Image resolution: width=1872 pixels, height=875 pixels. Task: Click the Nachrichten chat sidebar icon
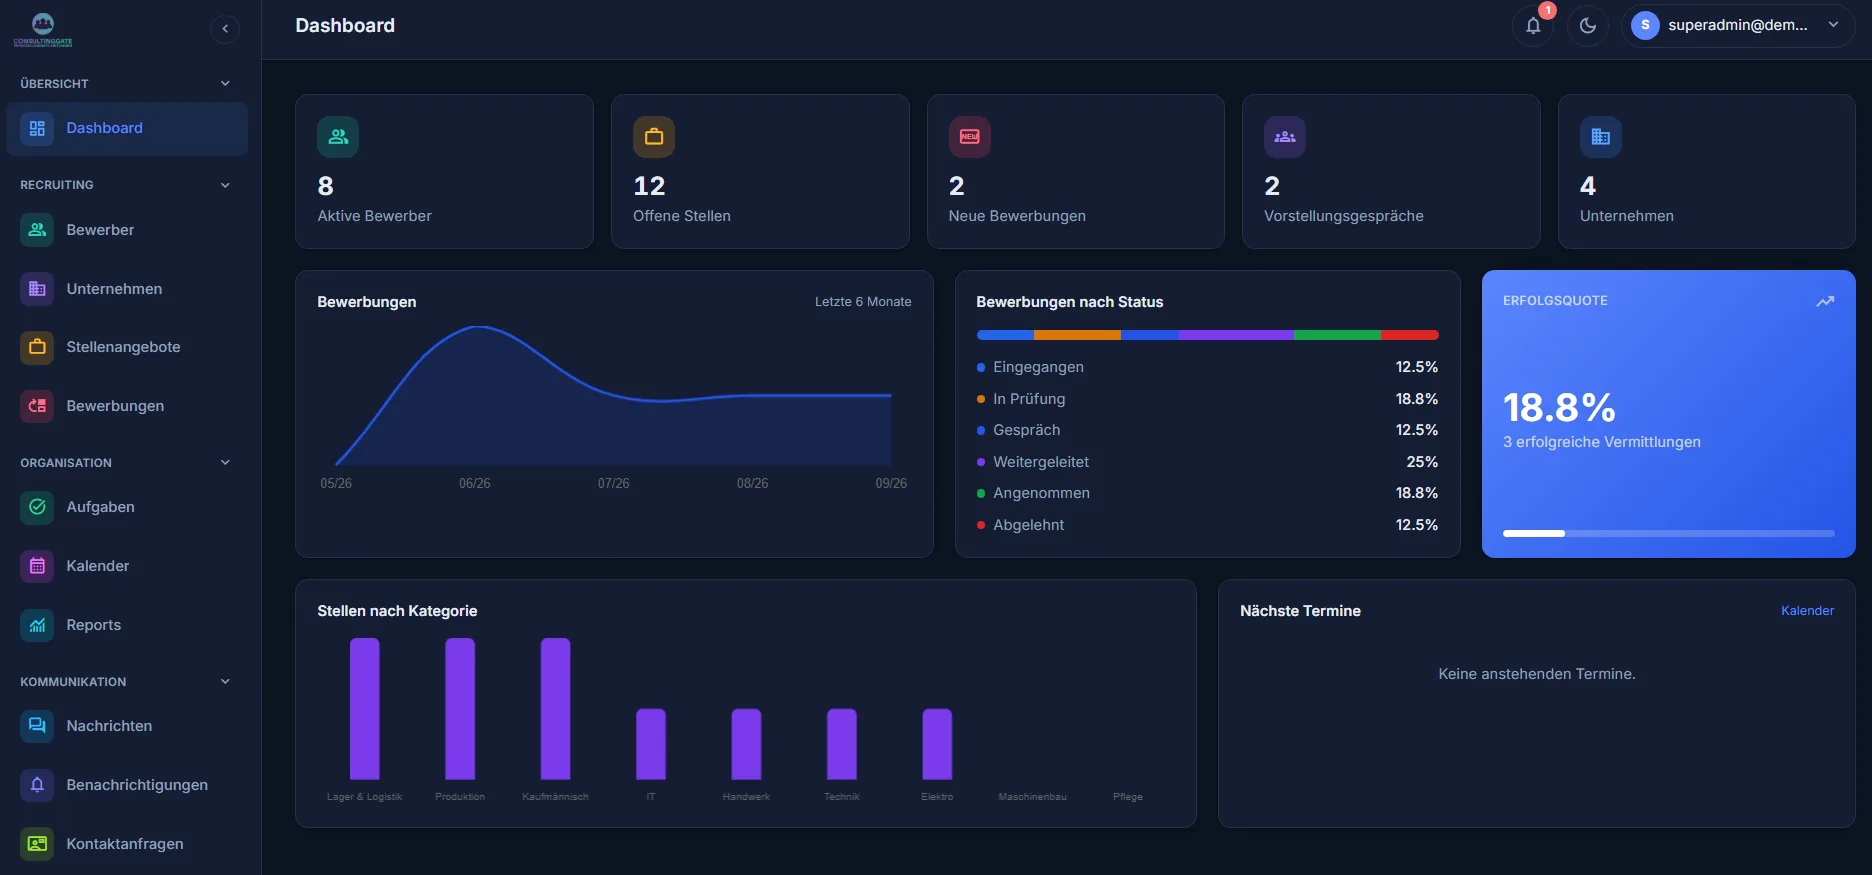37,726
